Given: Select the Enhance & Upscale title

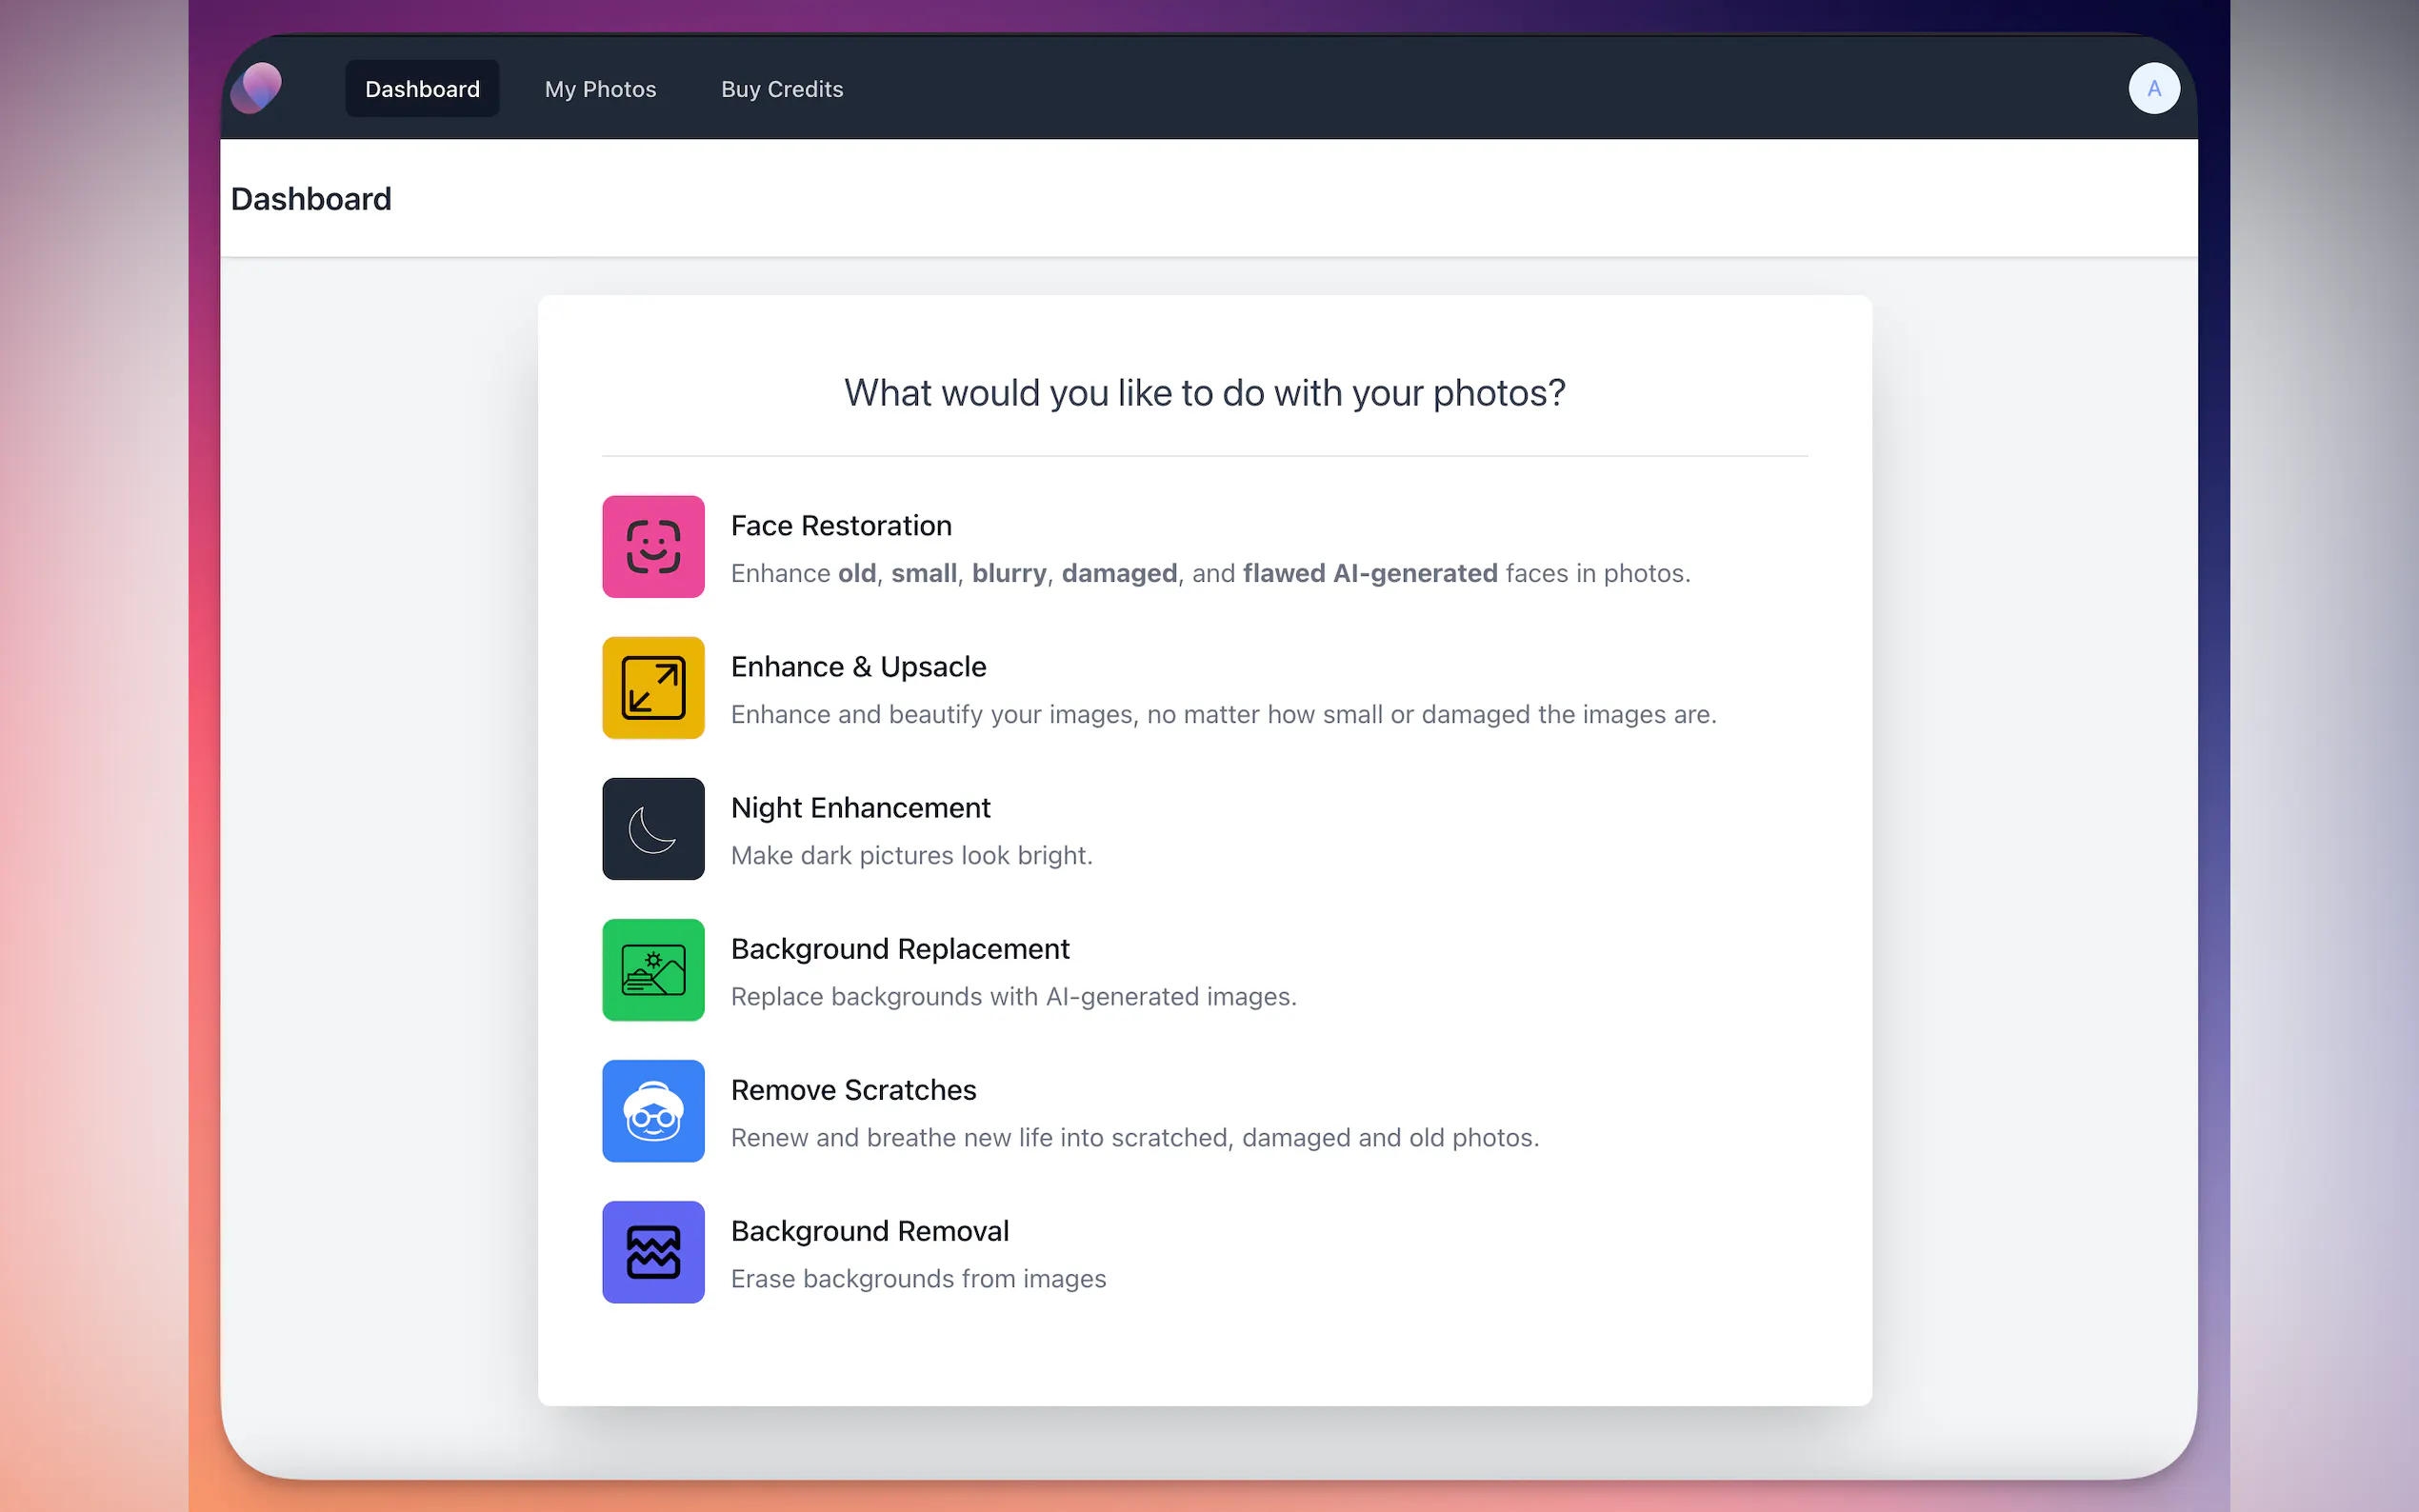Looking at the screenshot, I should click(x=858, y=667).
